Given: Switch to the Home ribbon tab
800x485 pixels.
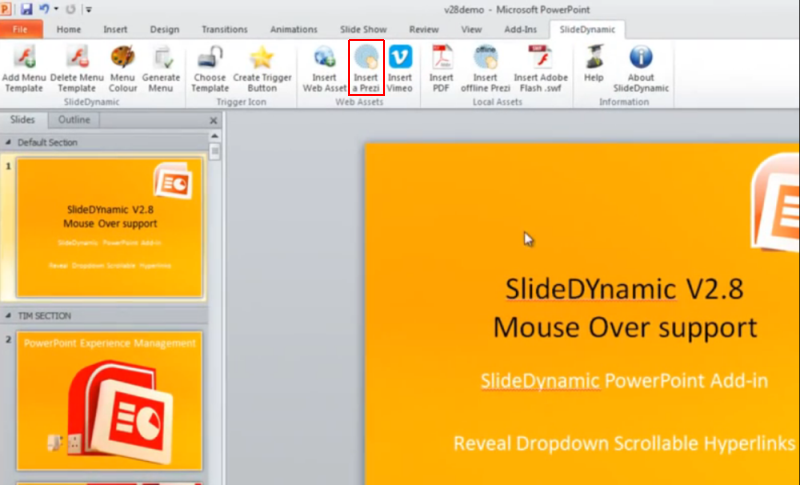Looking at the screenshot, I should (x=68, y=30).
